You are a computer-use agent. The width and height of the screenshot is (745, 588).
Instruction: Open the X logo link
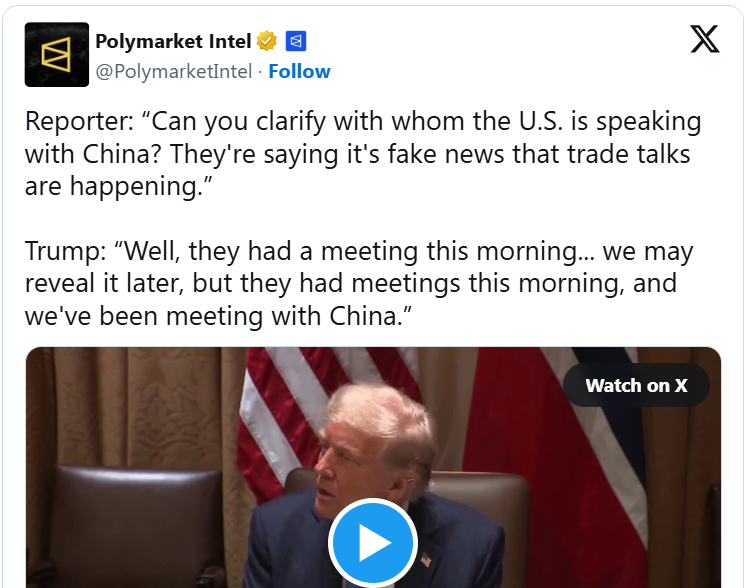[x=704, y=39]
